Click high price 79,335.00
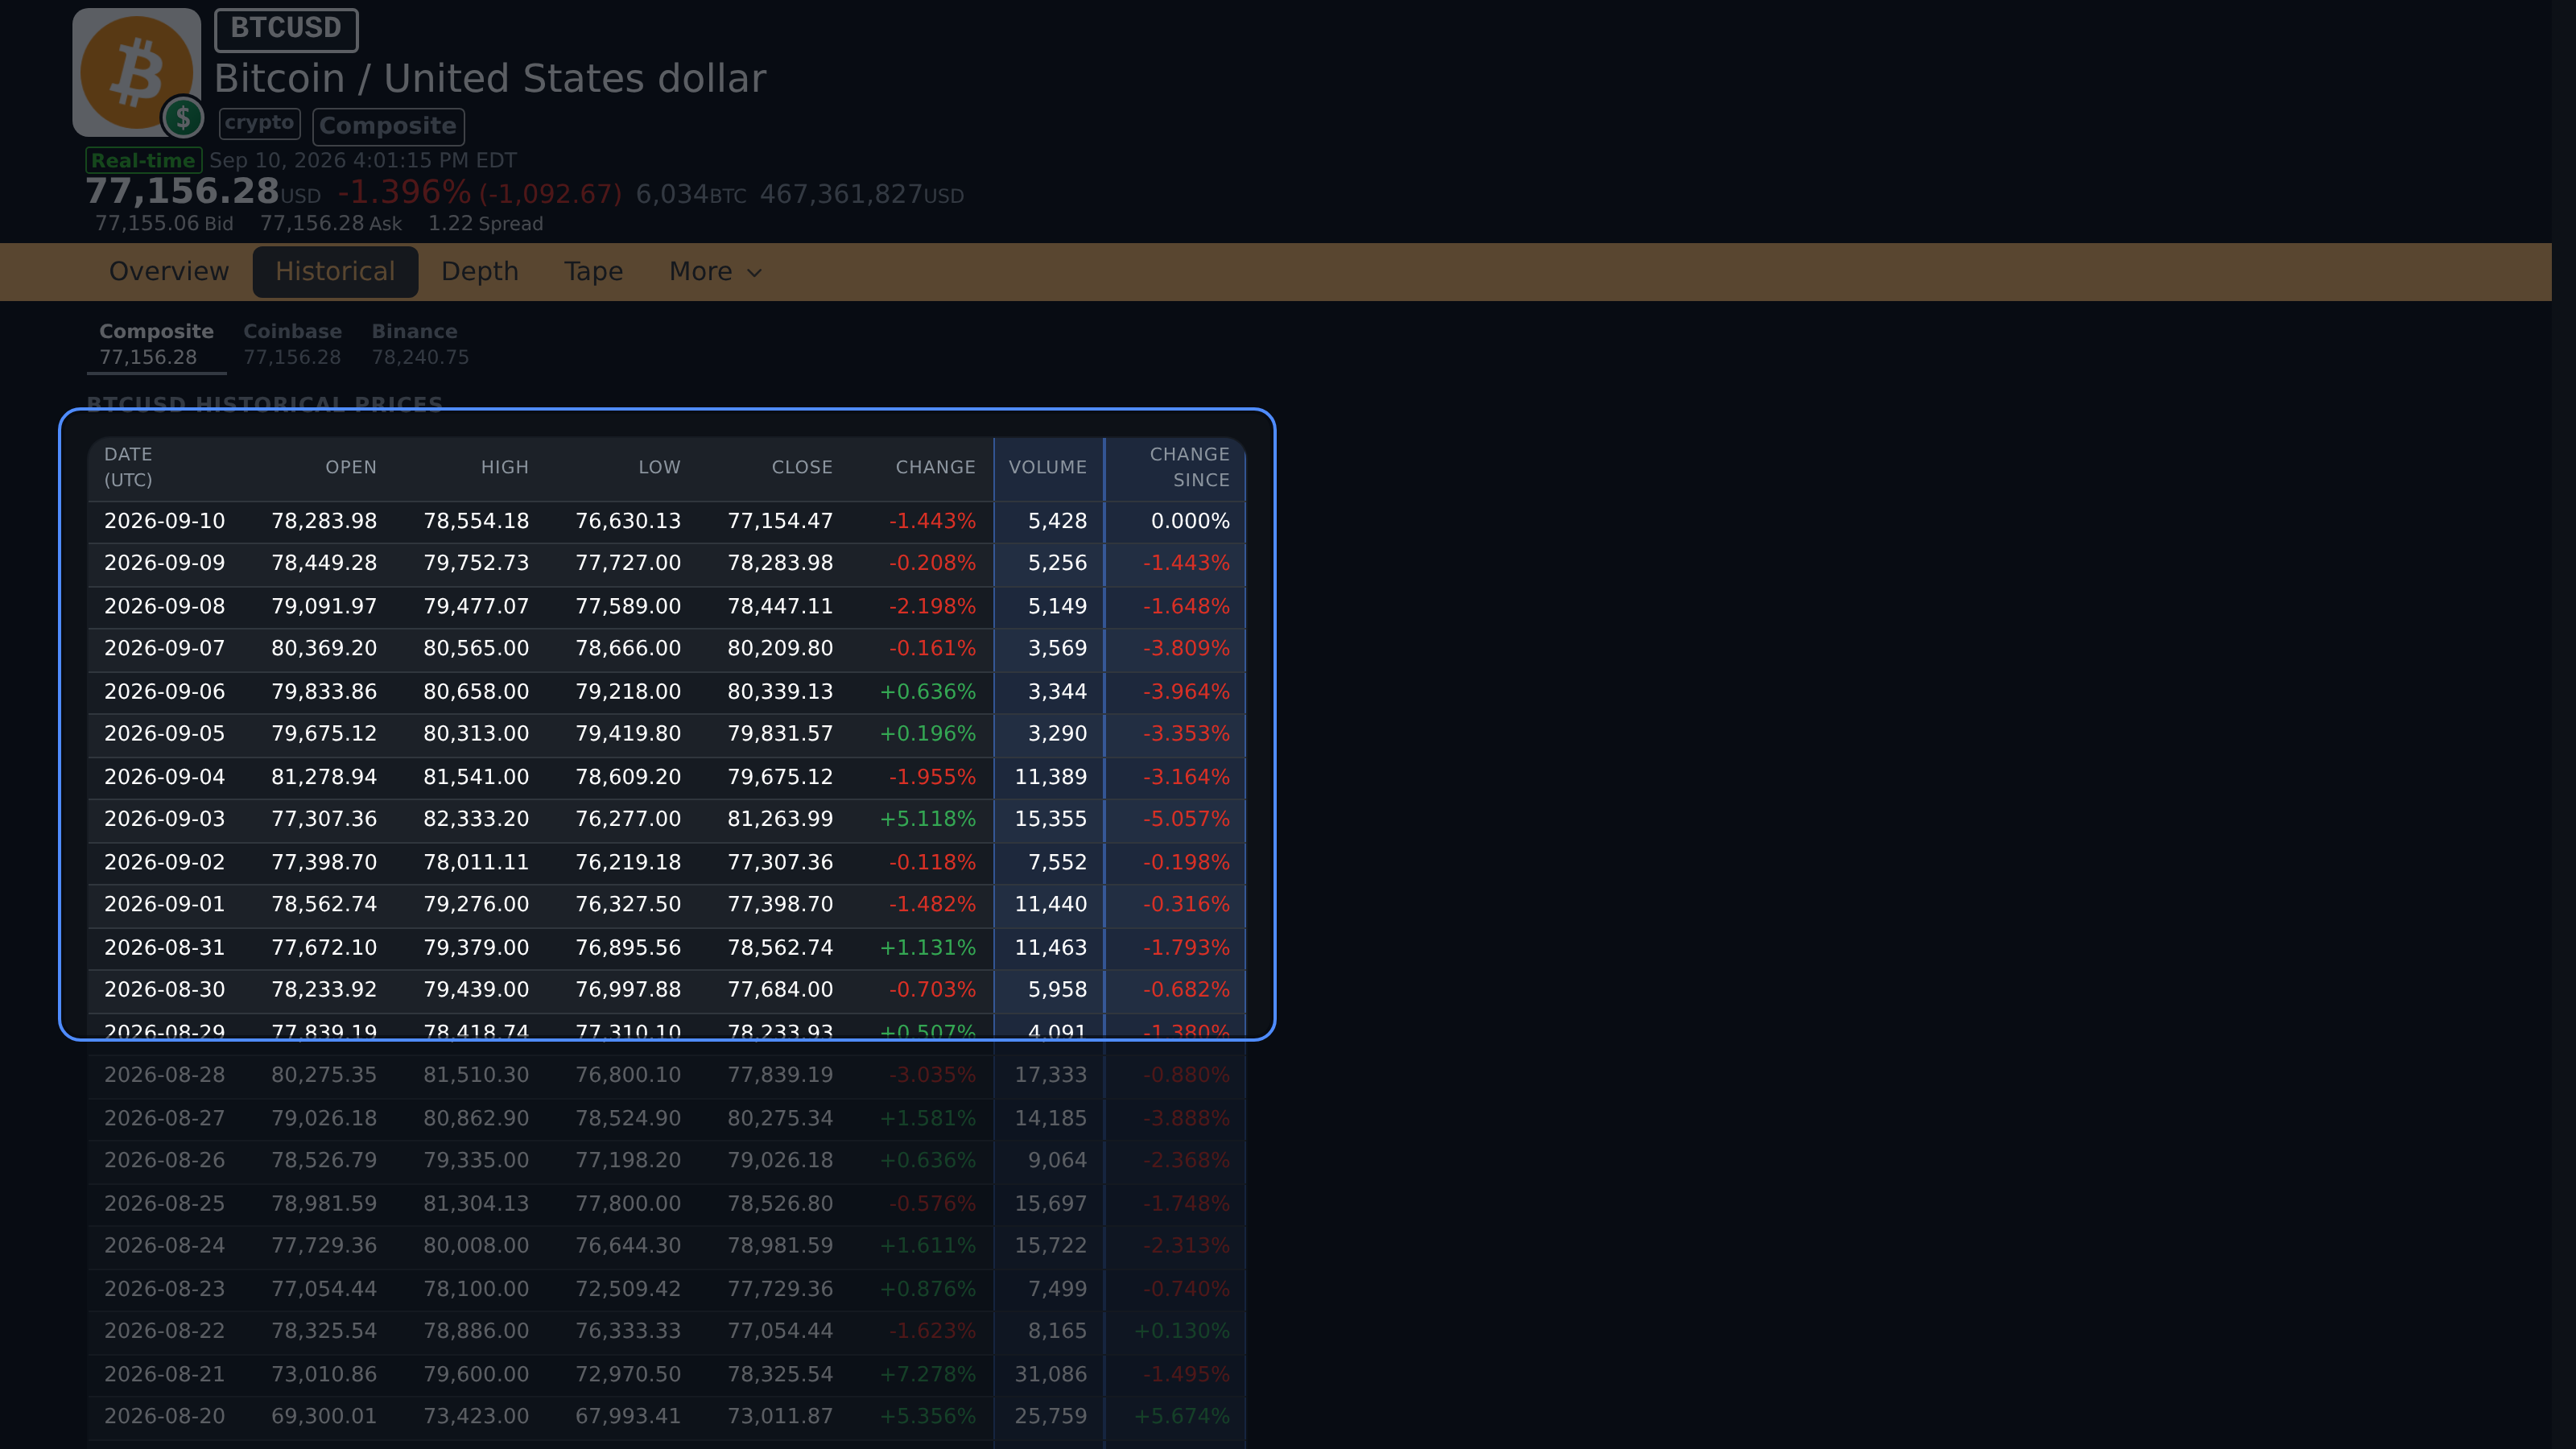This screenshot has width=2576, height=1449. [x=476, y=1160]
